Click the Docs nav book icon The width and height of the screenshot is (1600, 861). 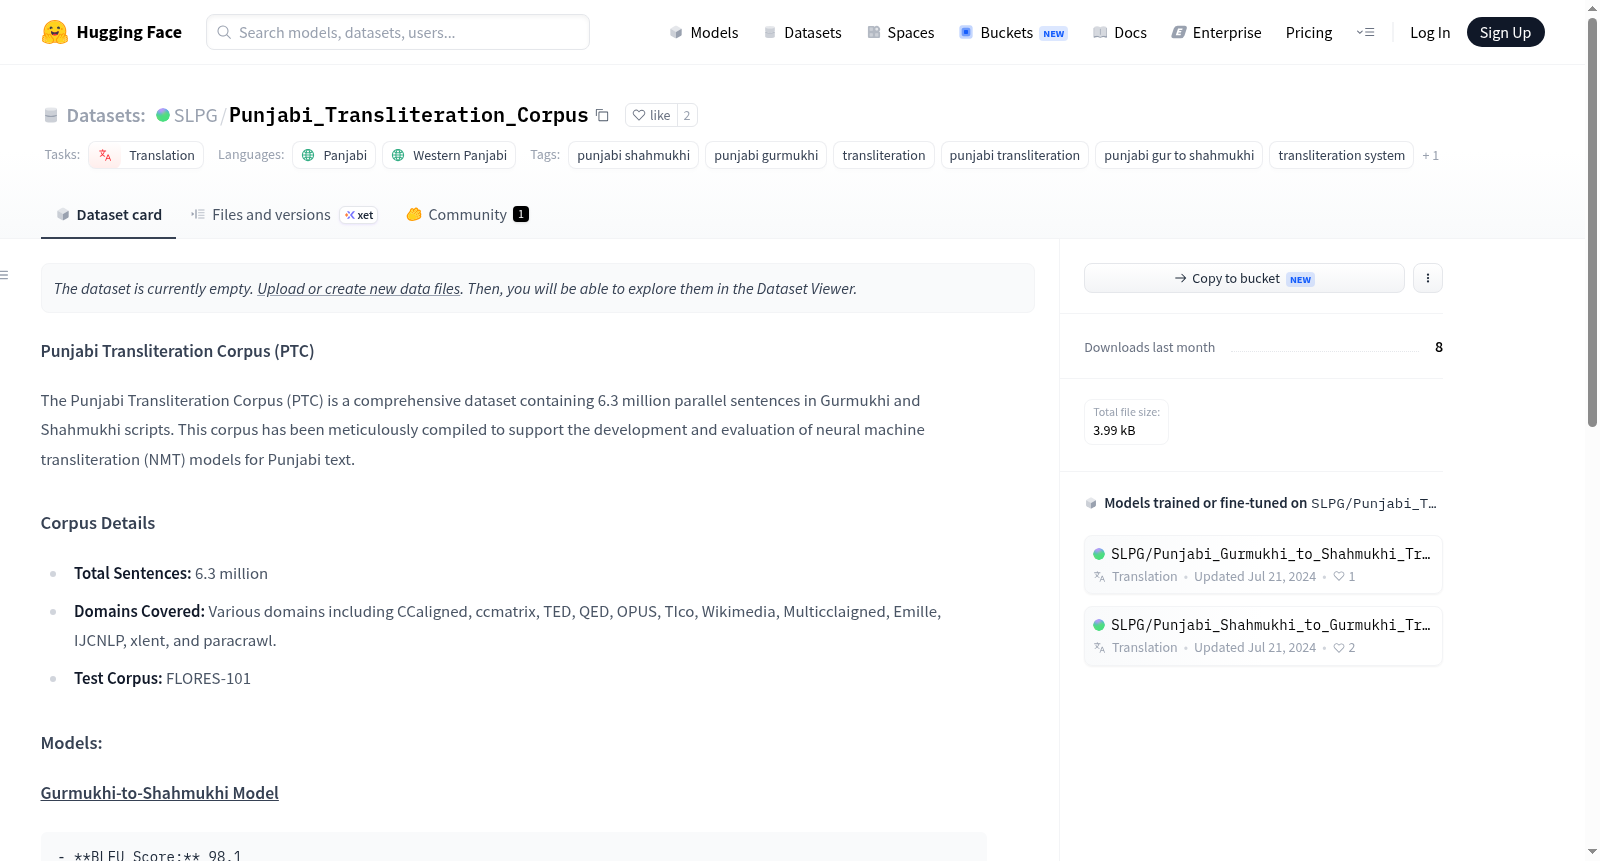pos(1100,32)
